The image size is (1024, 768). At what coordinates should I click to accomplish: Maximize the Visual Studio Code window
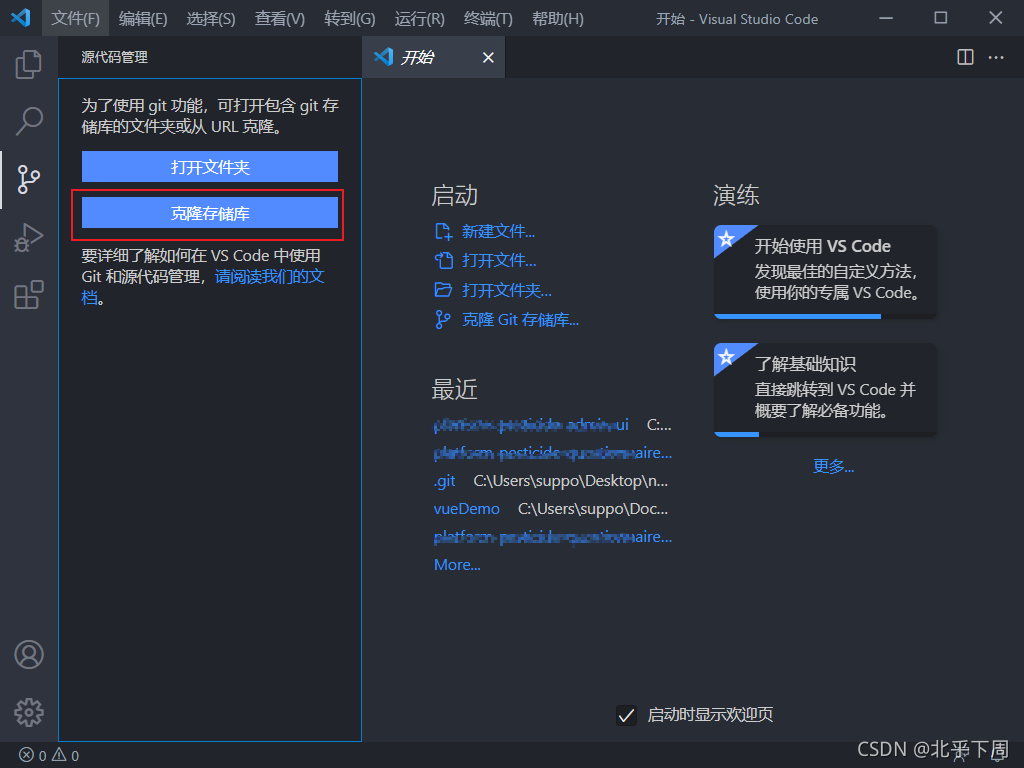pyautogui.click(x=940, y=18)
